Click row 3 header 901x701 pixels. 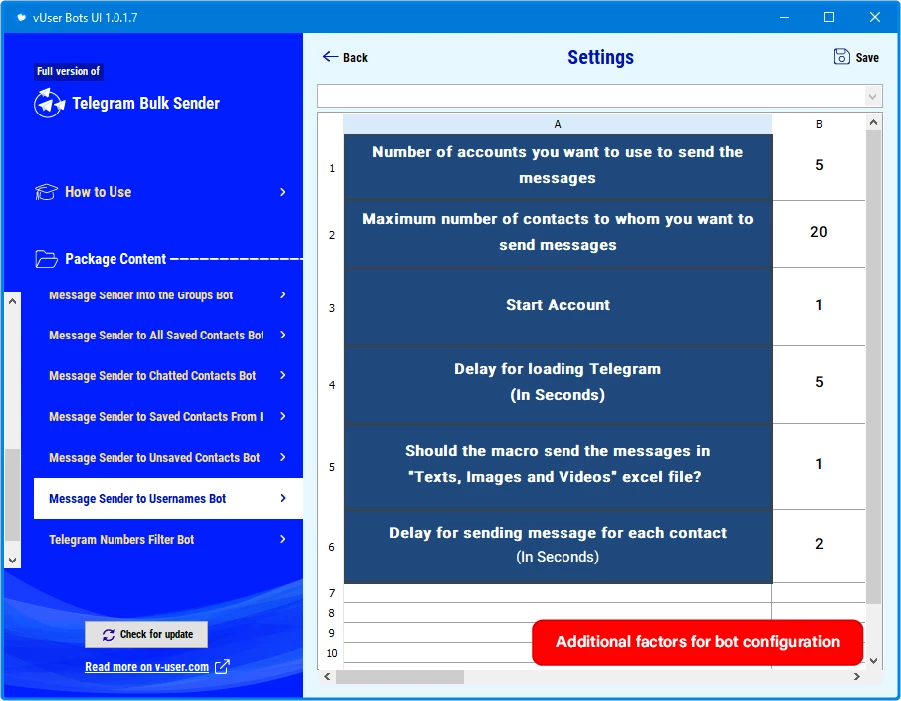332,307
